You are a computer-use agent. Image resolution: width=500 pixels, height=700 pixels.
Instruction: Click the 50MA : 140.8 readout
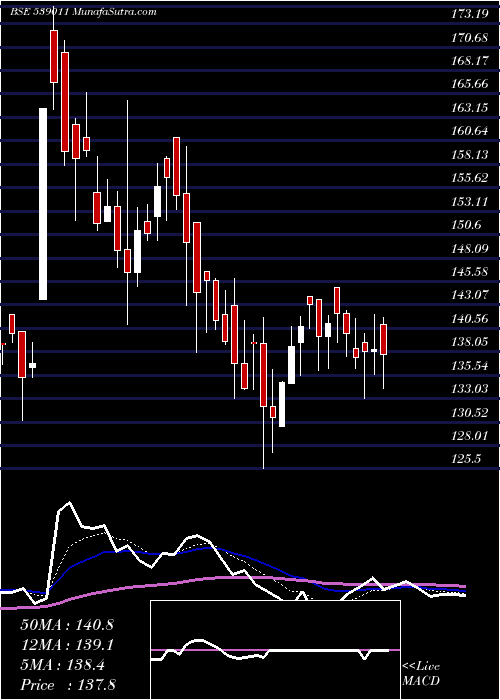67,625
